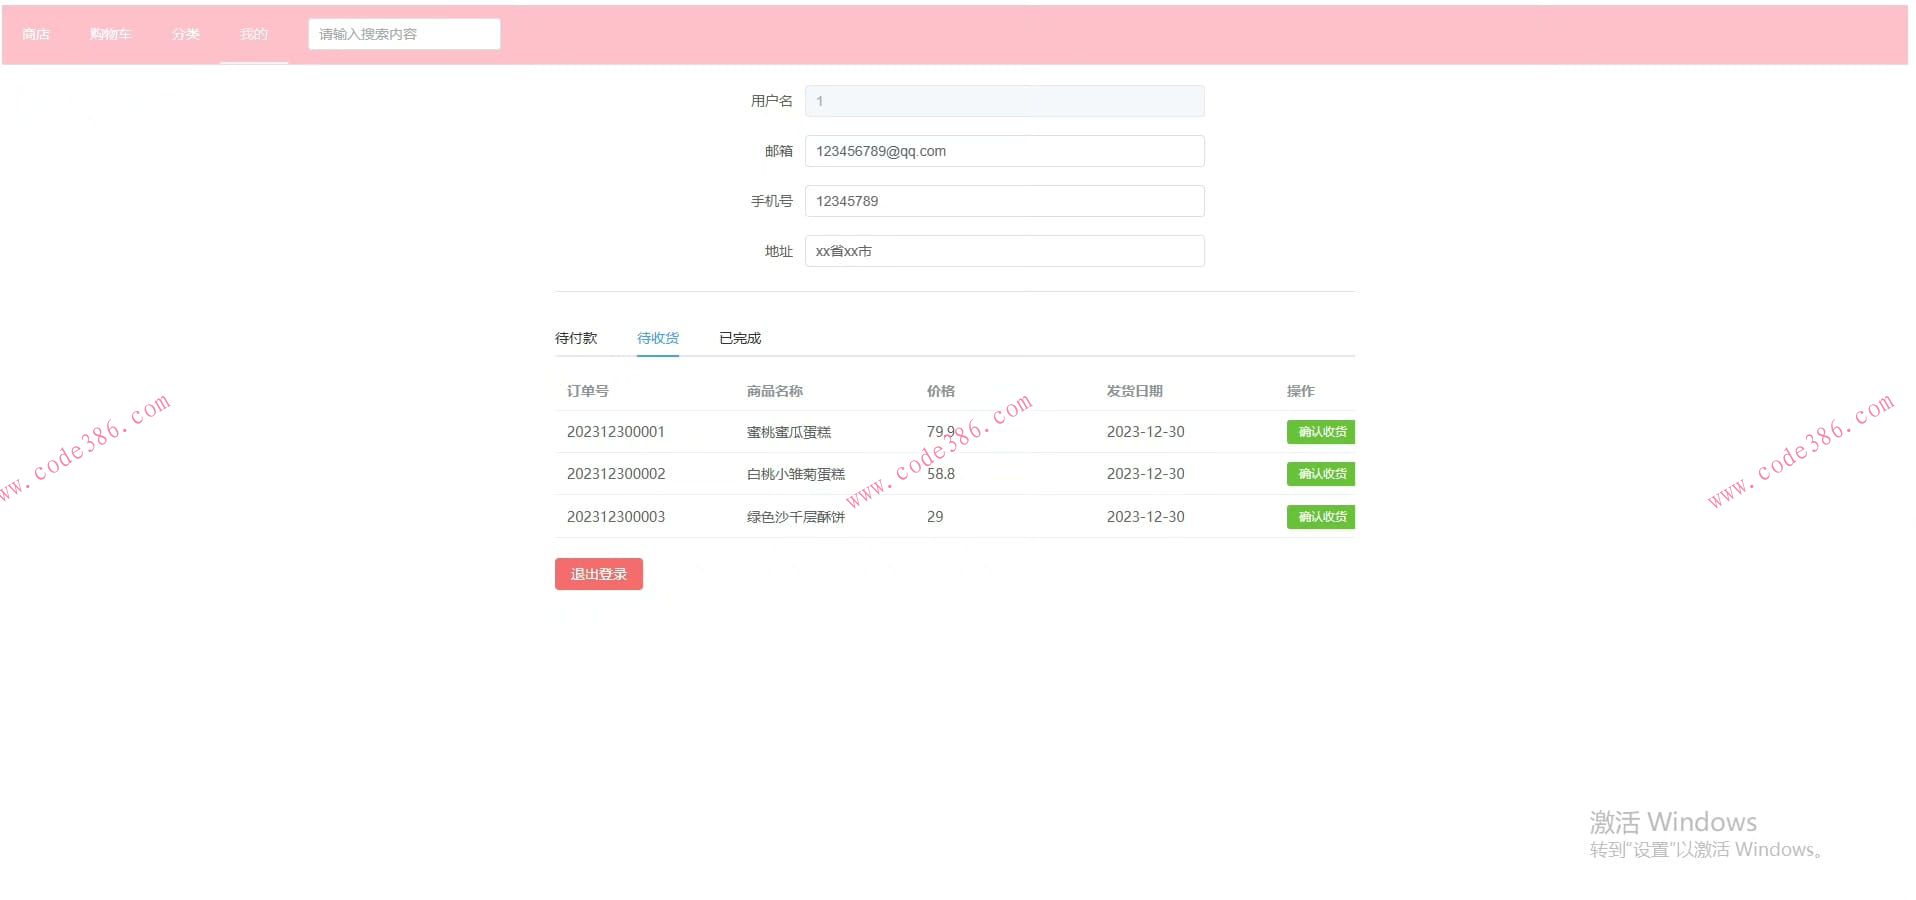Click the 退出登录 logout button
This screenshot has height=900, width=1916.
tap(598, 573)
